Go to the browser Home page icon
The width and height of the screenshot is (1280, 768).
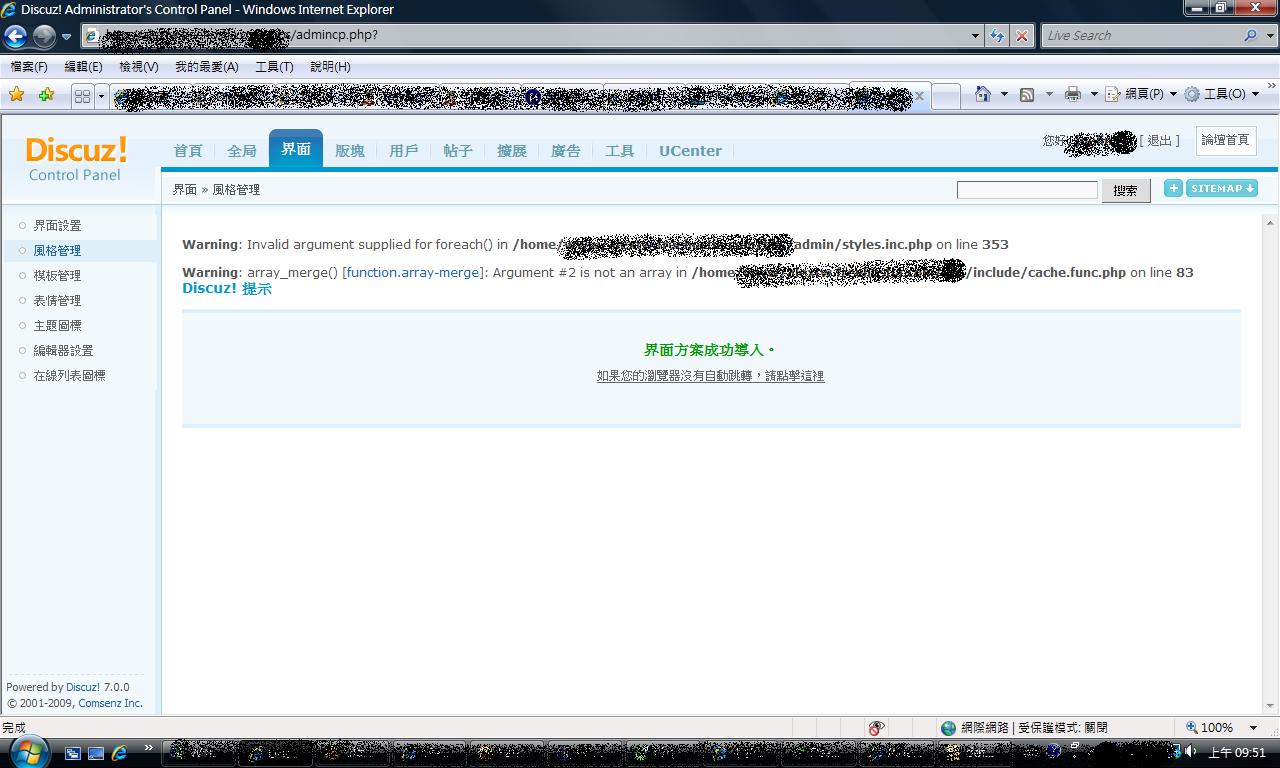click(x=983, y=94)
